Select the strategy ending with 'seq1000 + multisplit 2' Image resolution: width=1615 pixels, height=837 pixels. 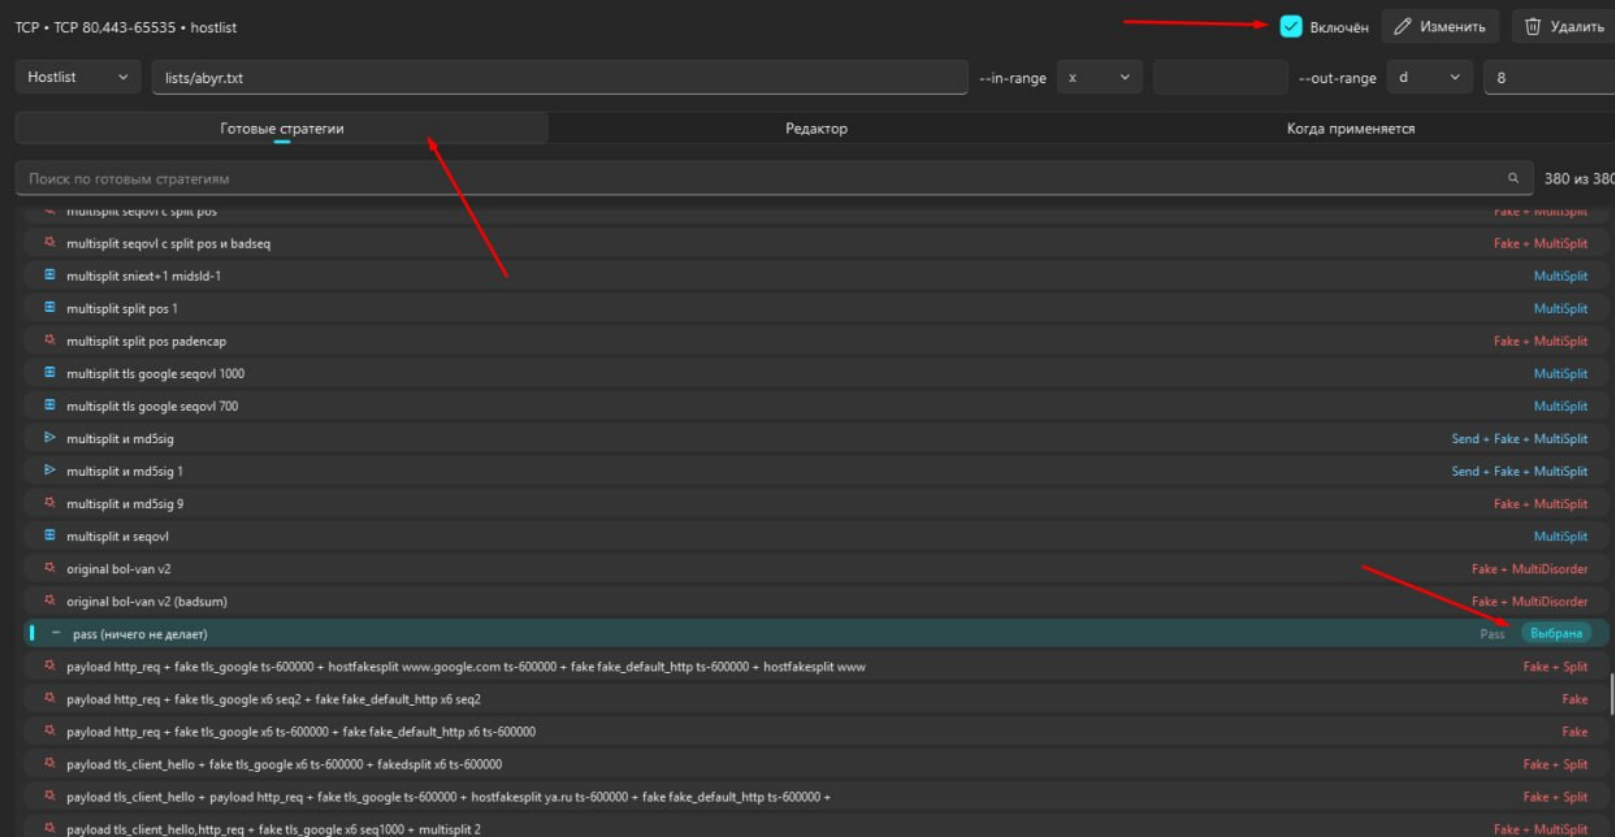pos(816,828)
